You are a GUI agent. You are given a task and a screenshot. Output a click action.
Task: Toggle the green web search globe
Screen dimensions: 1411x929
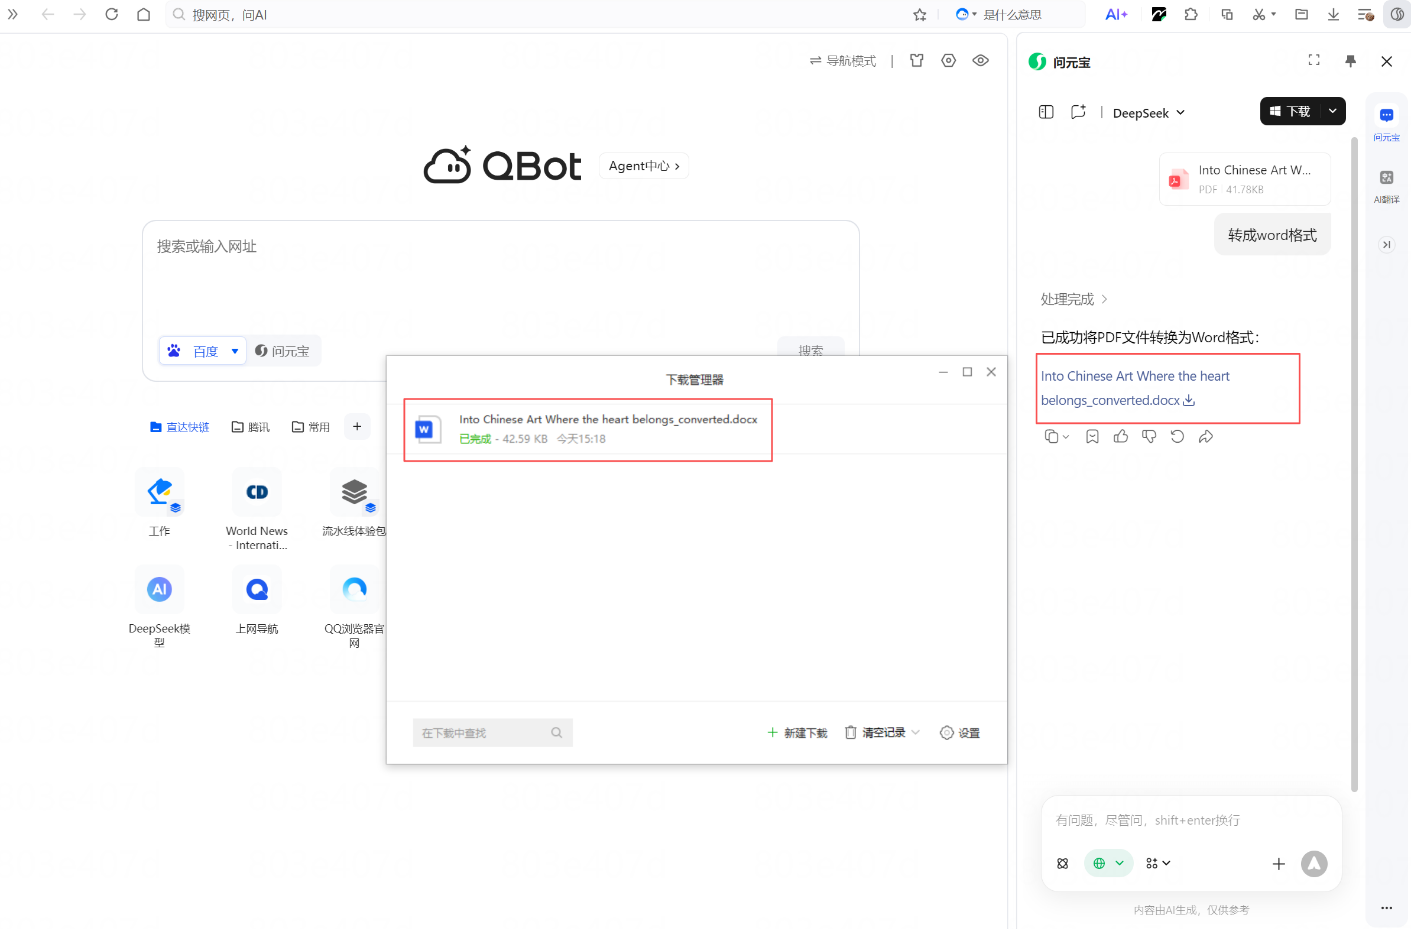click(x=1107, y=863)
